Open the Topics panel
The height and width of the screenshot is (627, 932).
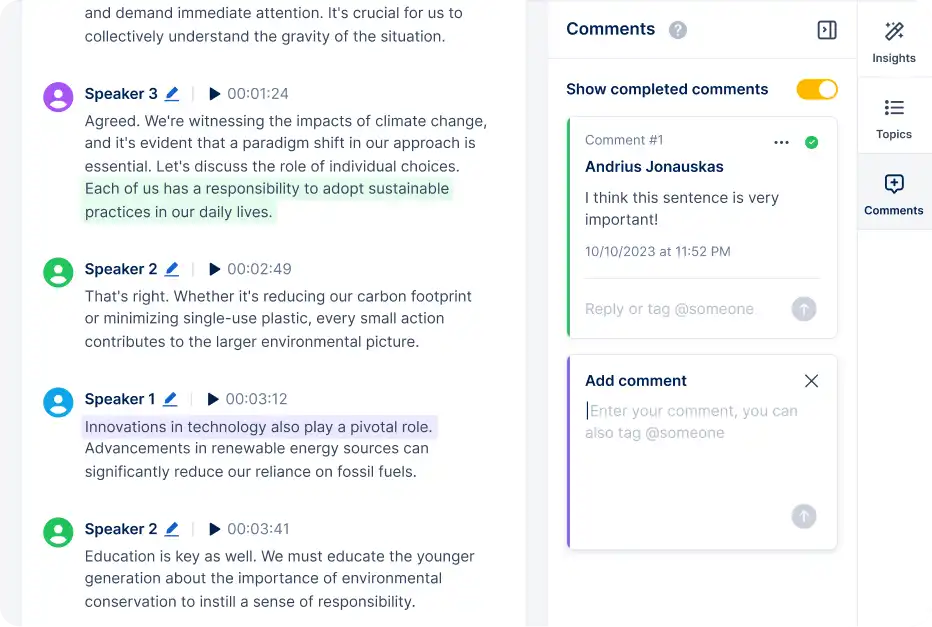point(893,113)
